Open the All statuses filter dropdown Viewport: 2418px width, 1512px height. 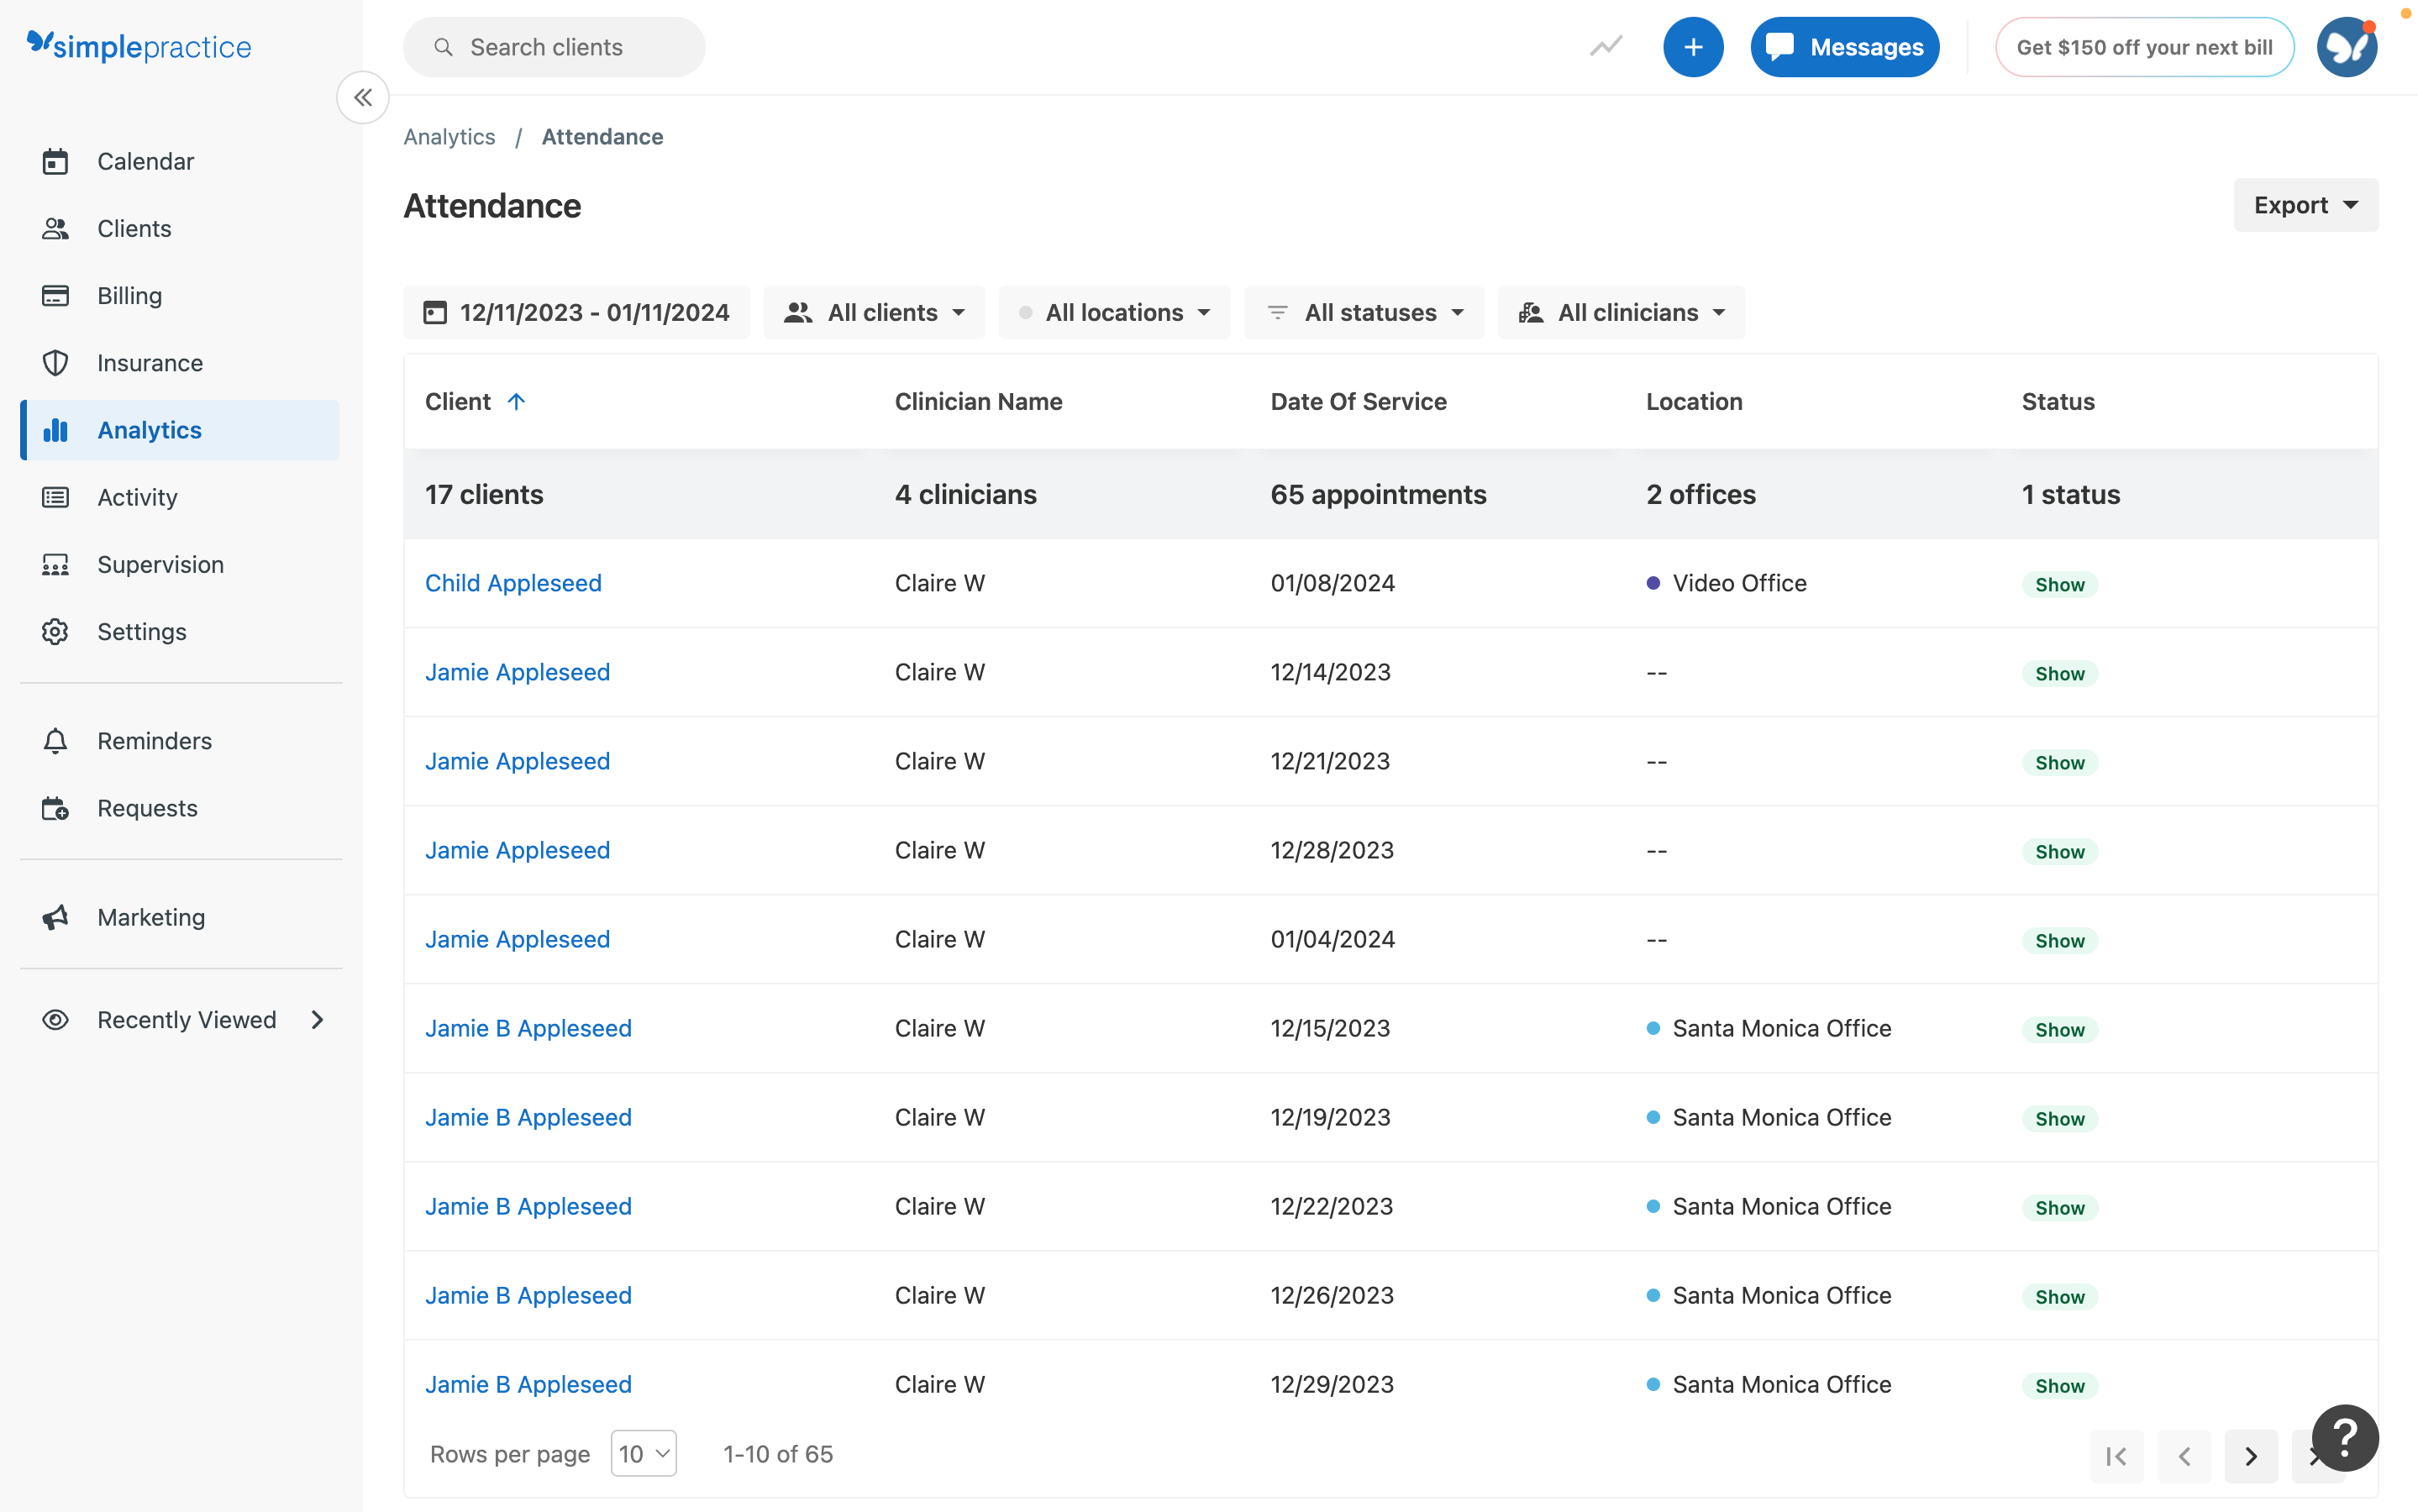[x=1364, y=312]
